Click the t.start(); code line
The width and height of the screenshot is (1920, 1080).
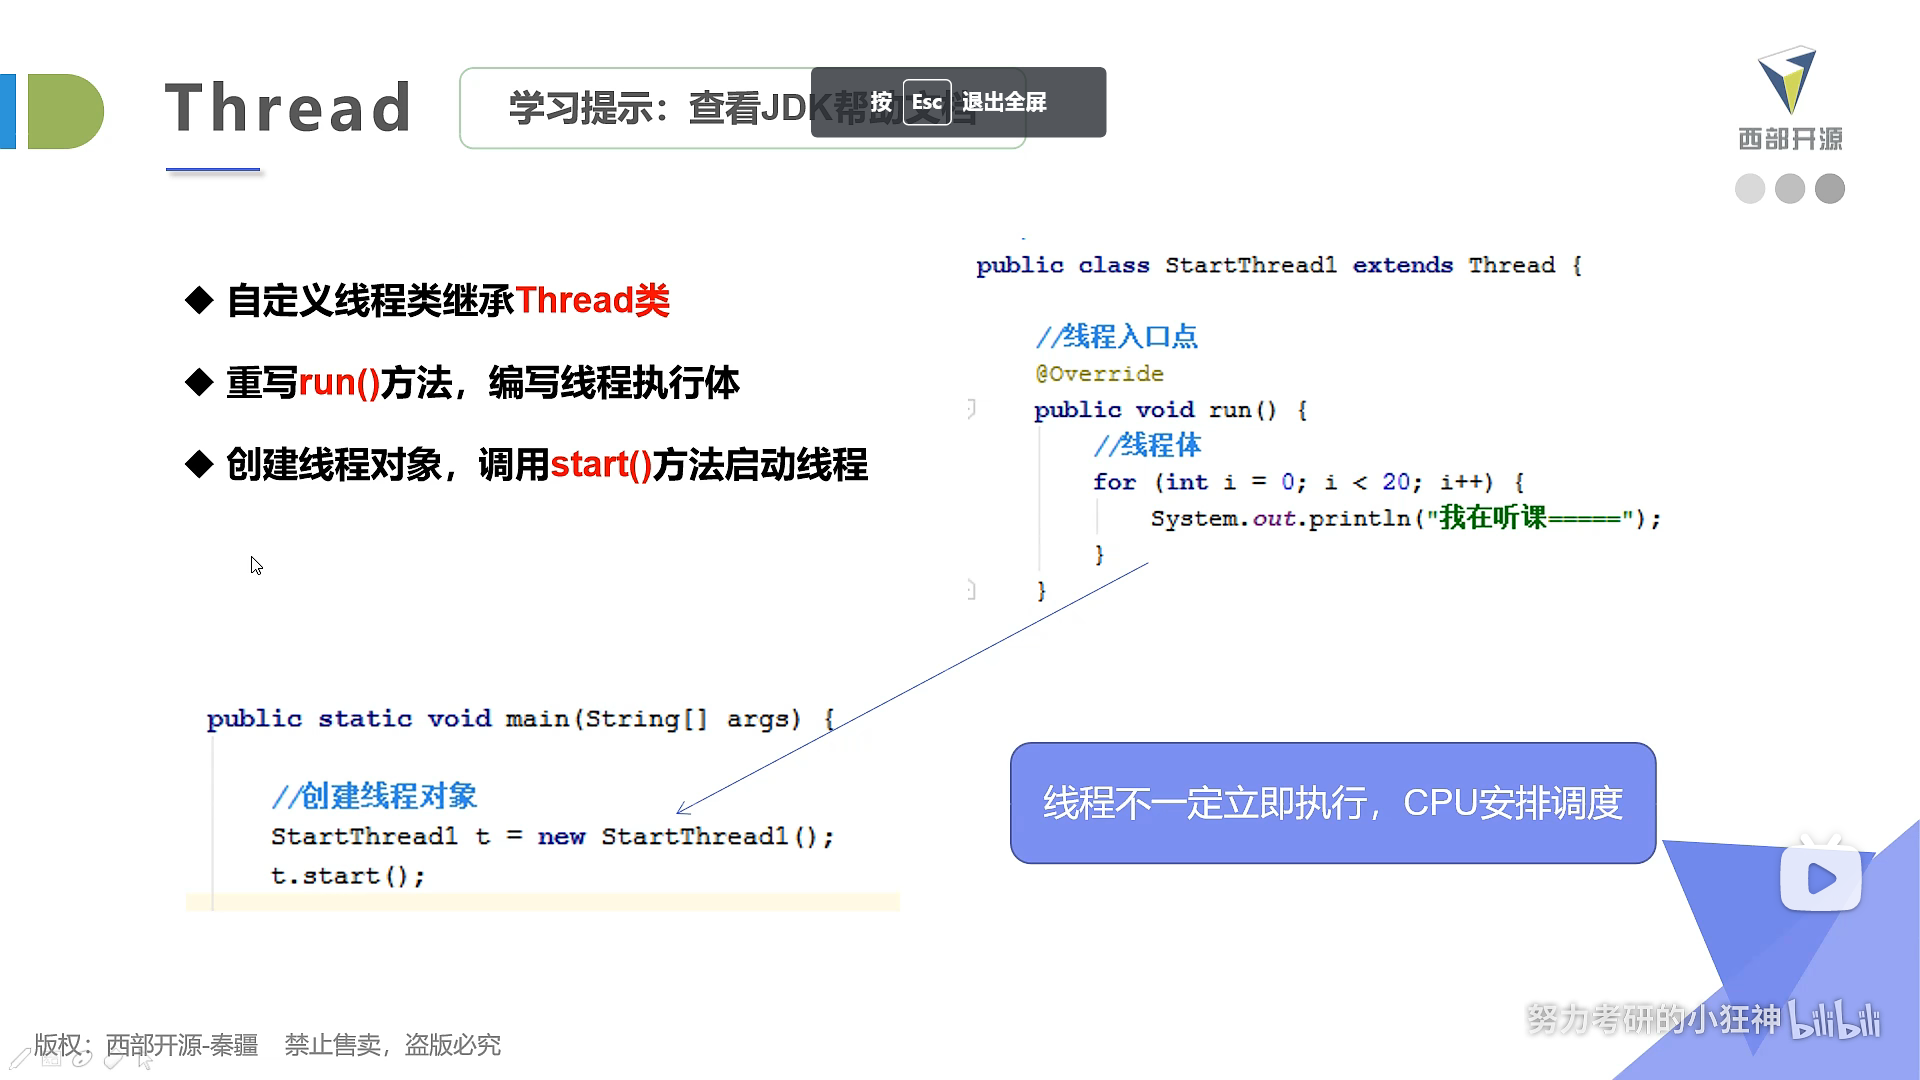coord(348,876)
